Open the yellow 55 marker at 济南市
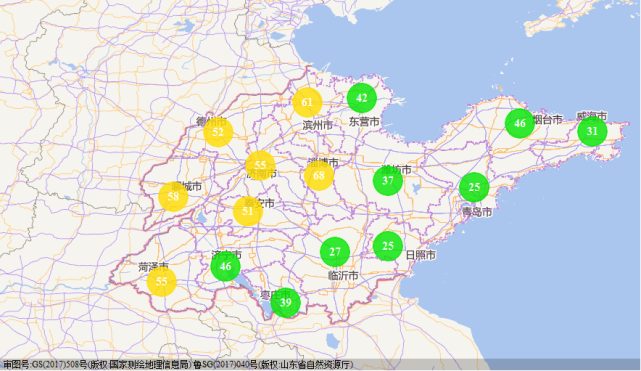Viewport: 641px width, 371px height. point(260,165)
